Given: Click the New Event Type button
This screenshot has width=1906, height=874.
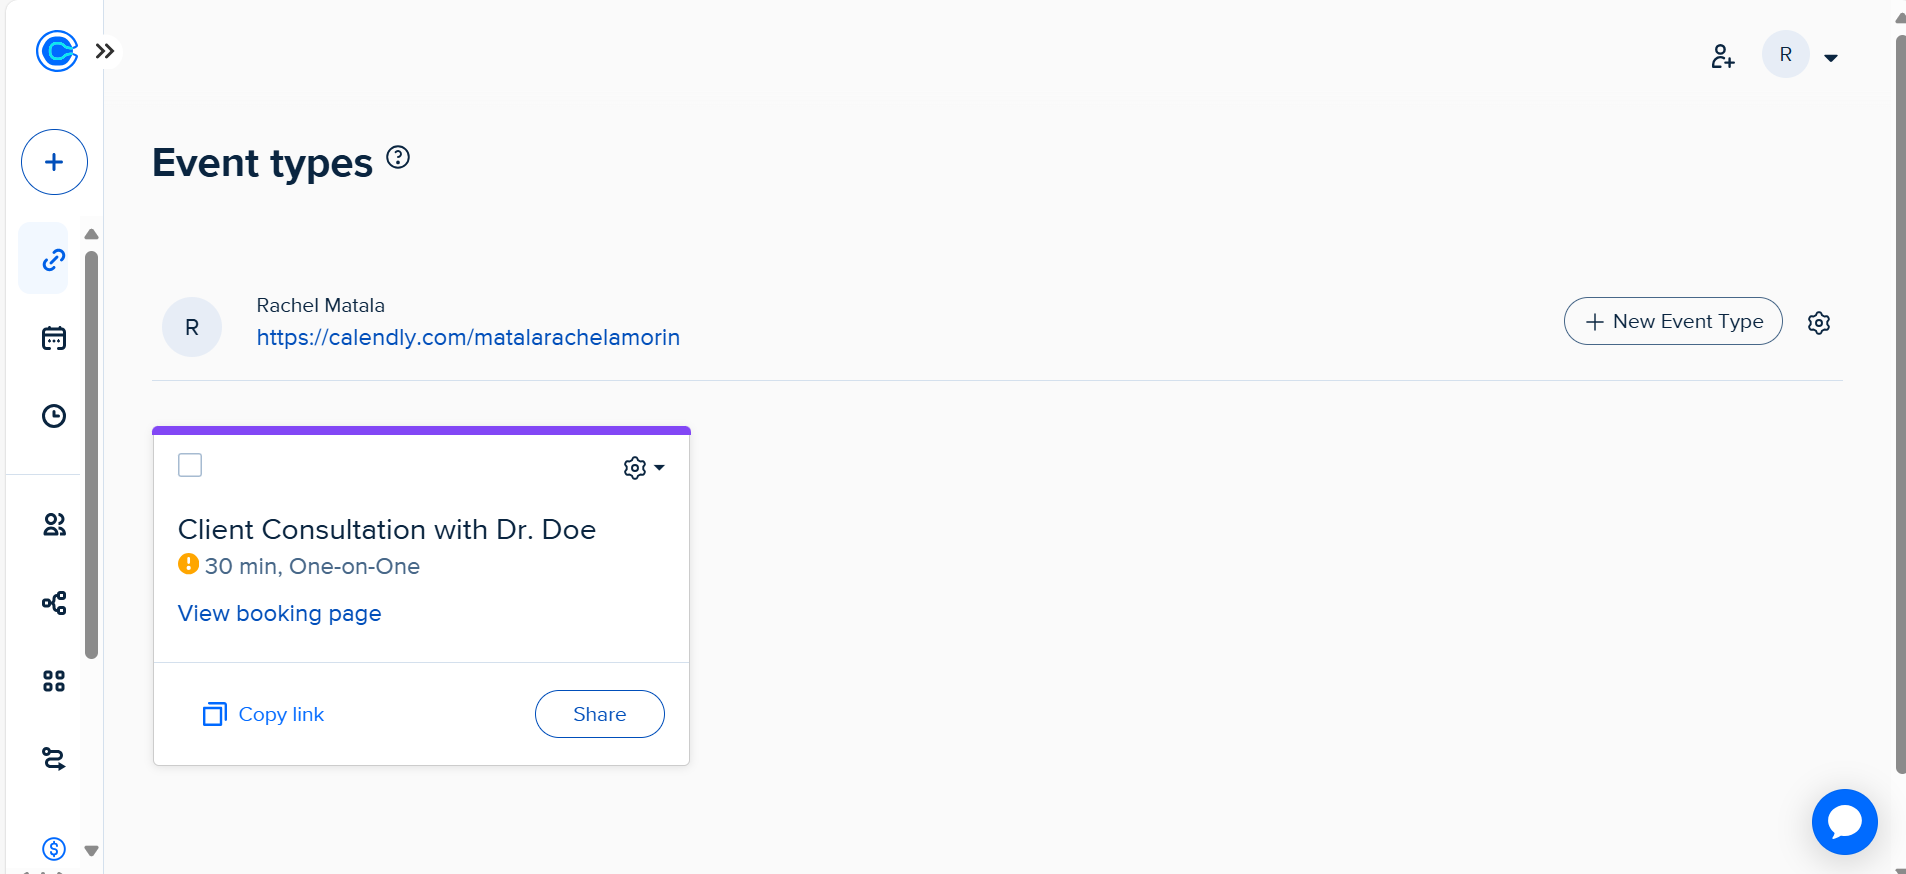Looking at the screenshot, I should 1673,321.
